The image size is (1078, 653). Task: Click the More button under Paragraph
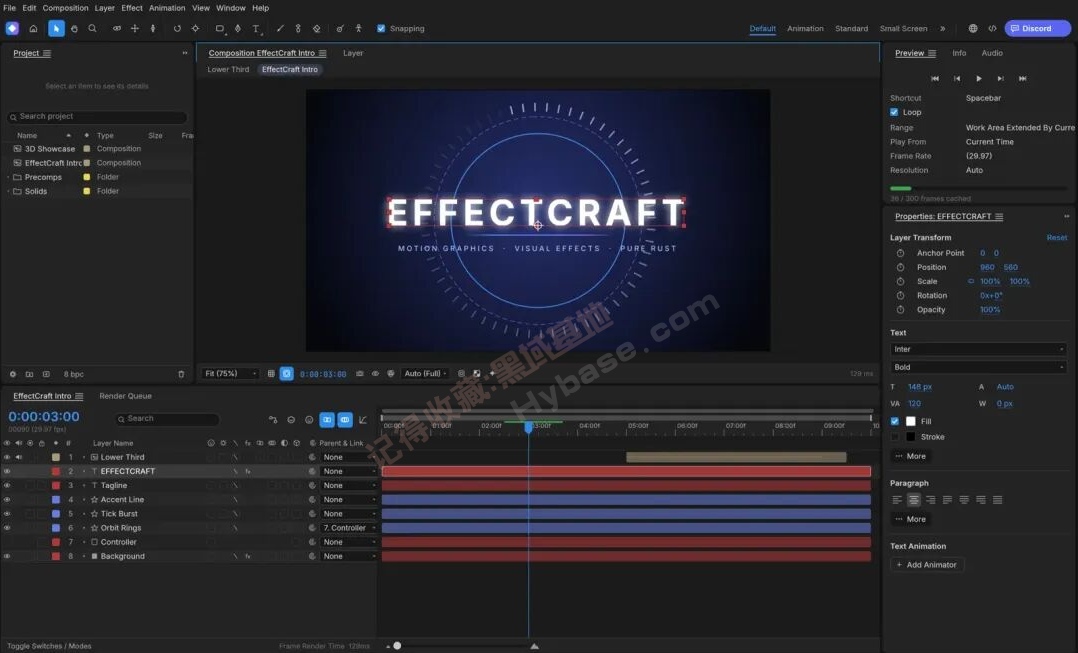point(910,520)
